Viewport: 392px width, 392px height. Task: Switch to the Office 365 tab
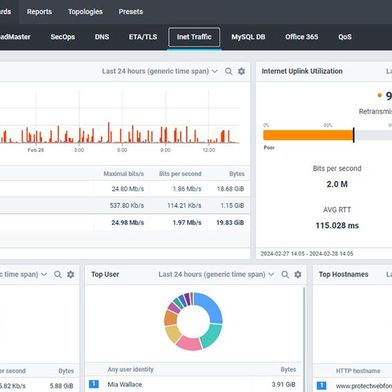pos(302,37)
